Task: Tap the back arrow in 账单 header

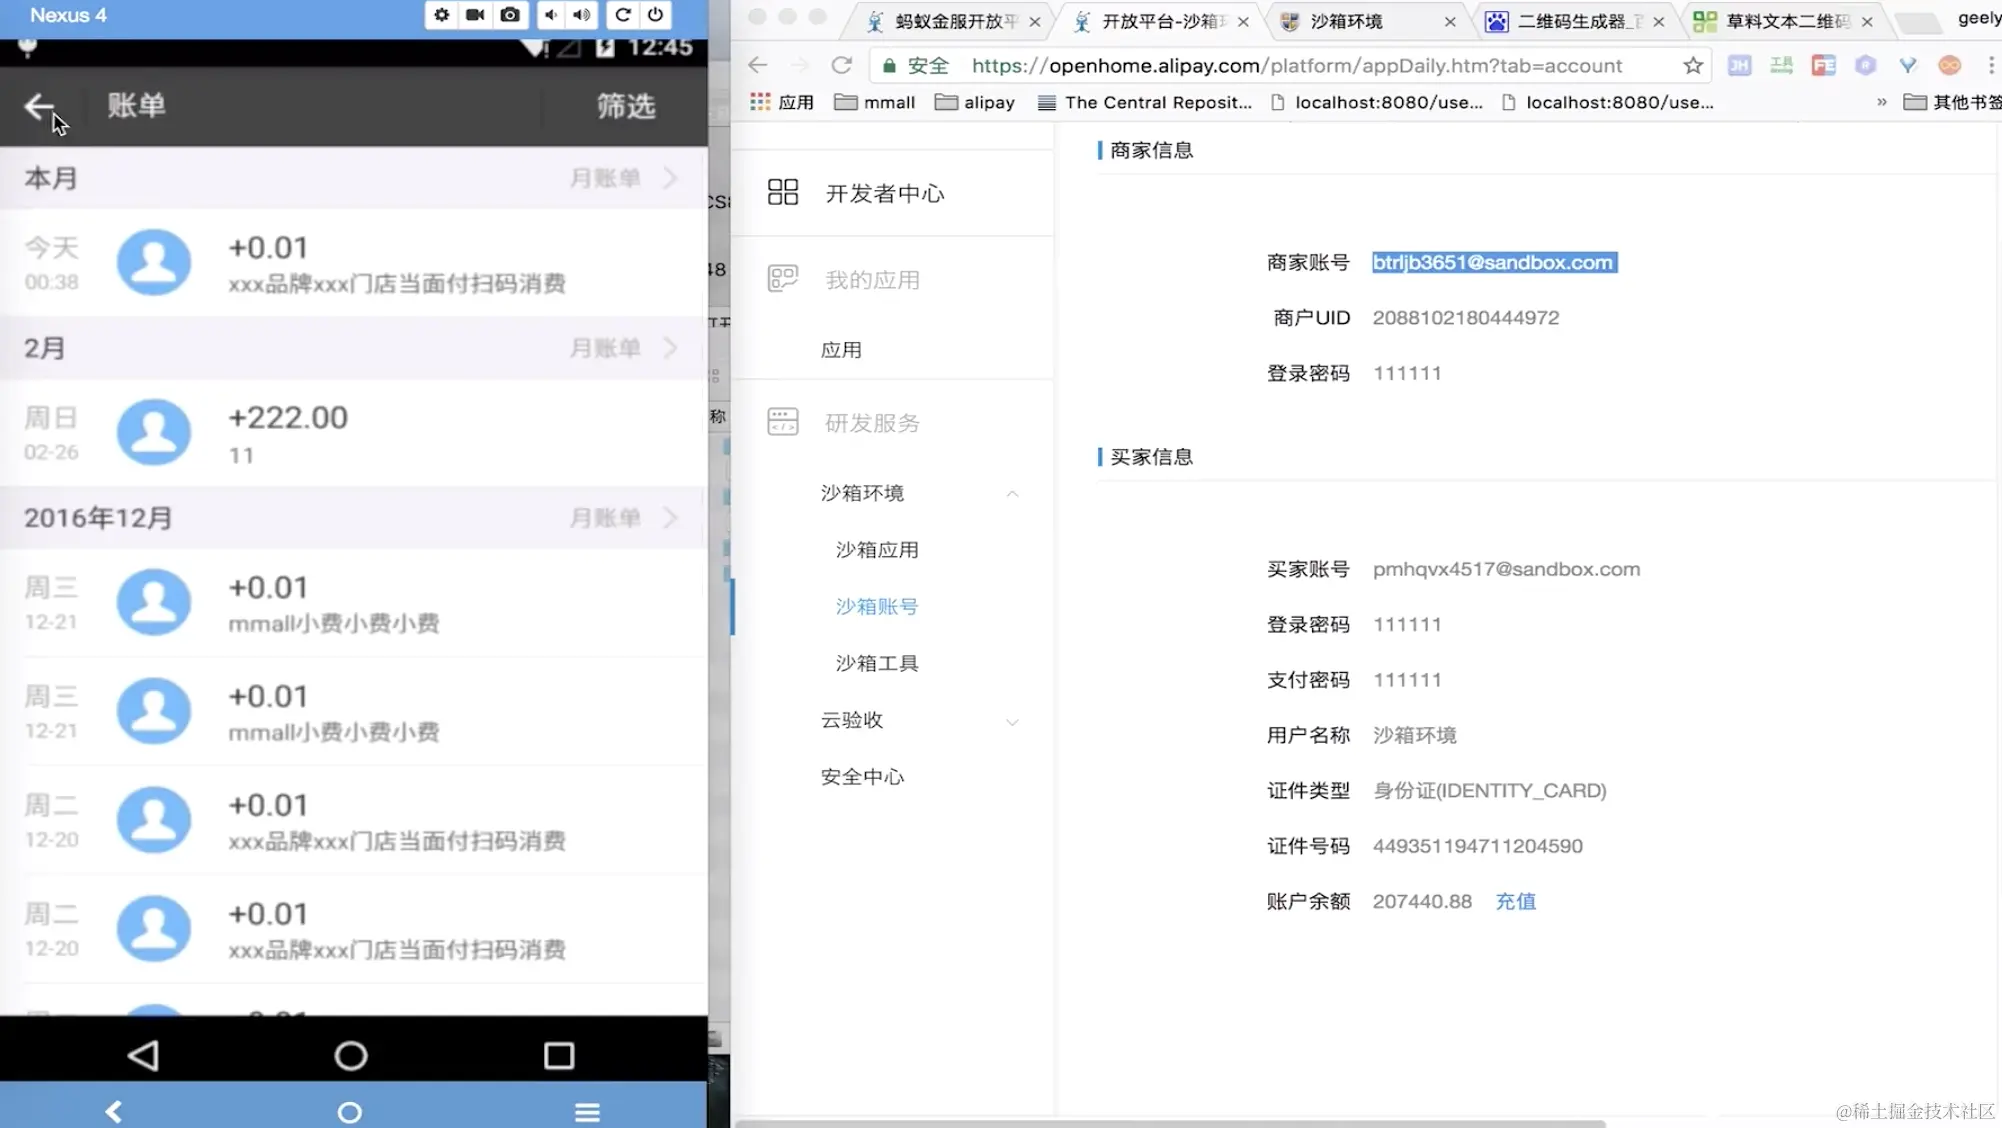Action: click(x=39, y=106)
